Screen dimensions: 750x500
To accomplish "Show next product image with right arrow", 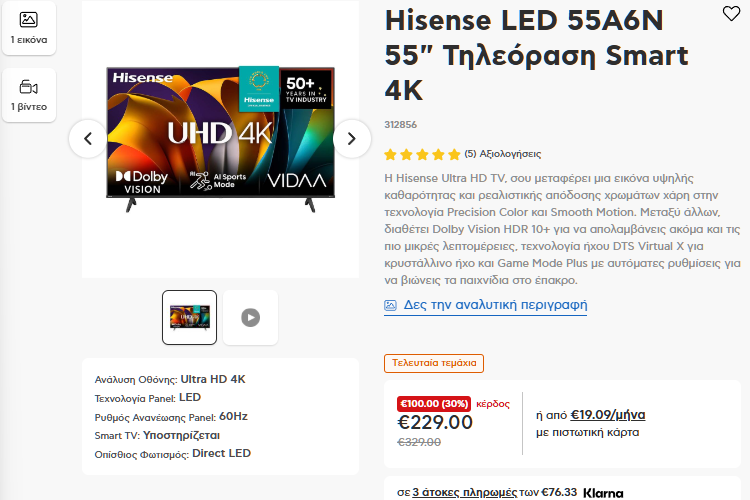I will point(352,139).
